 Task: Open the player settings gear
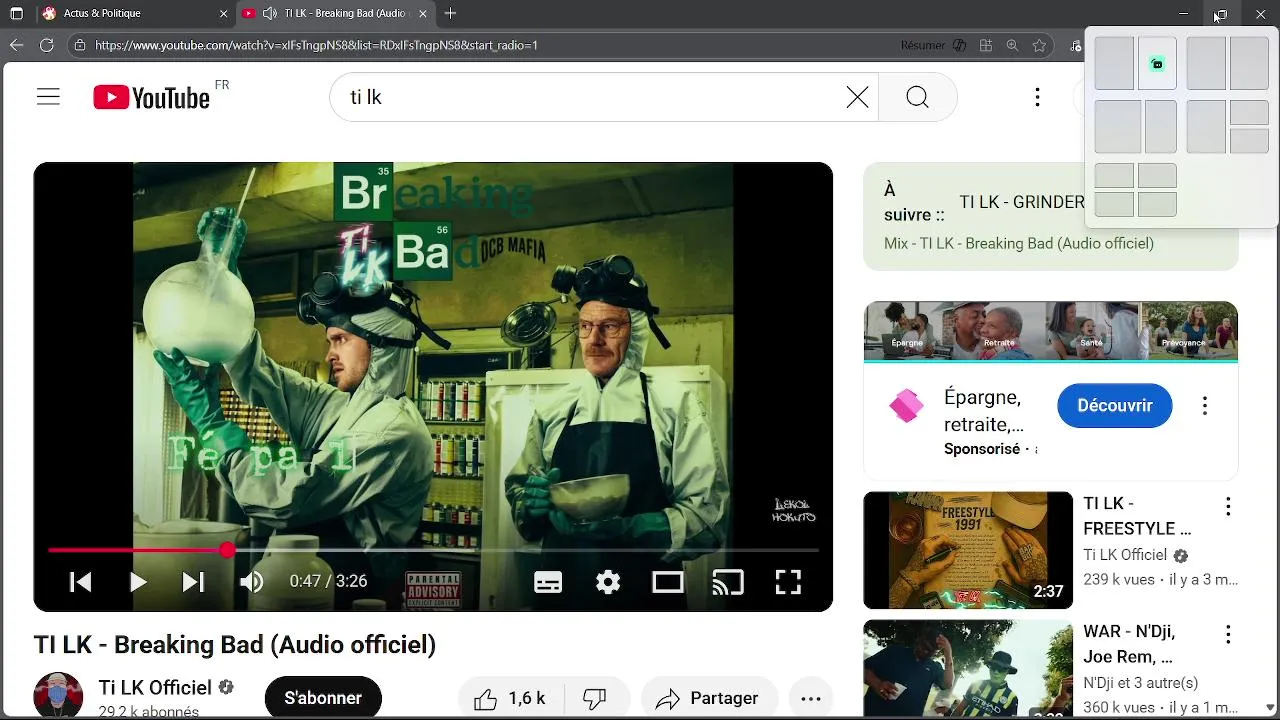(608, 582)
